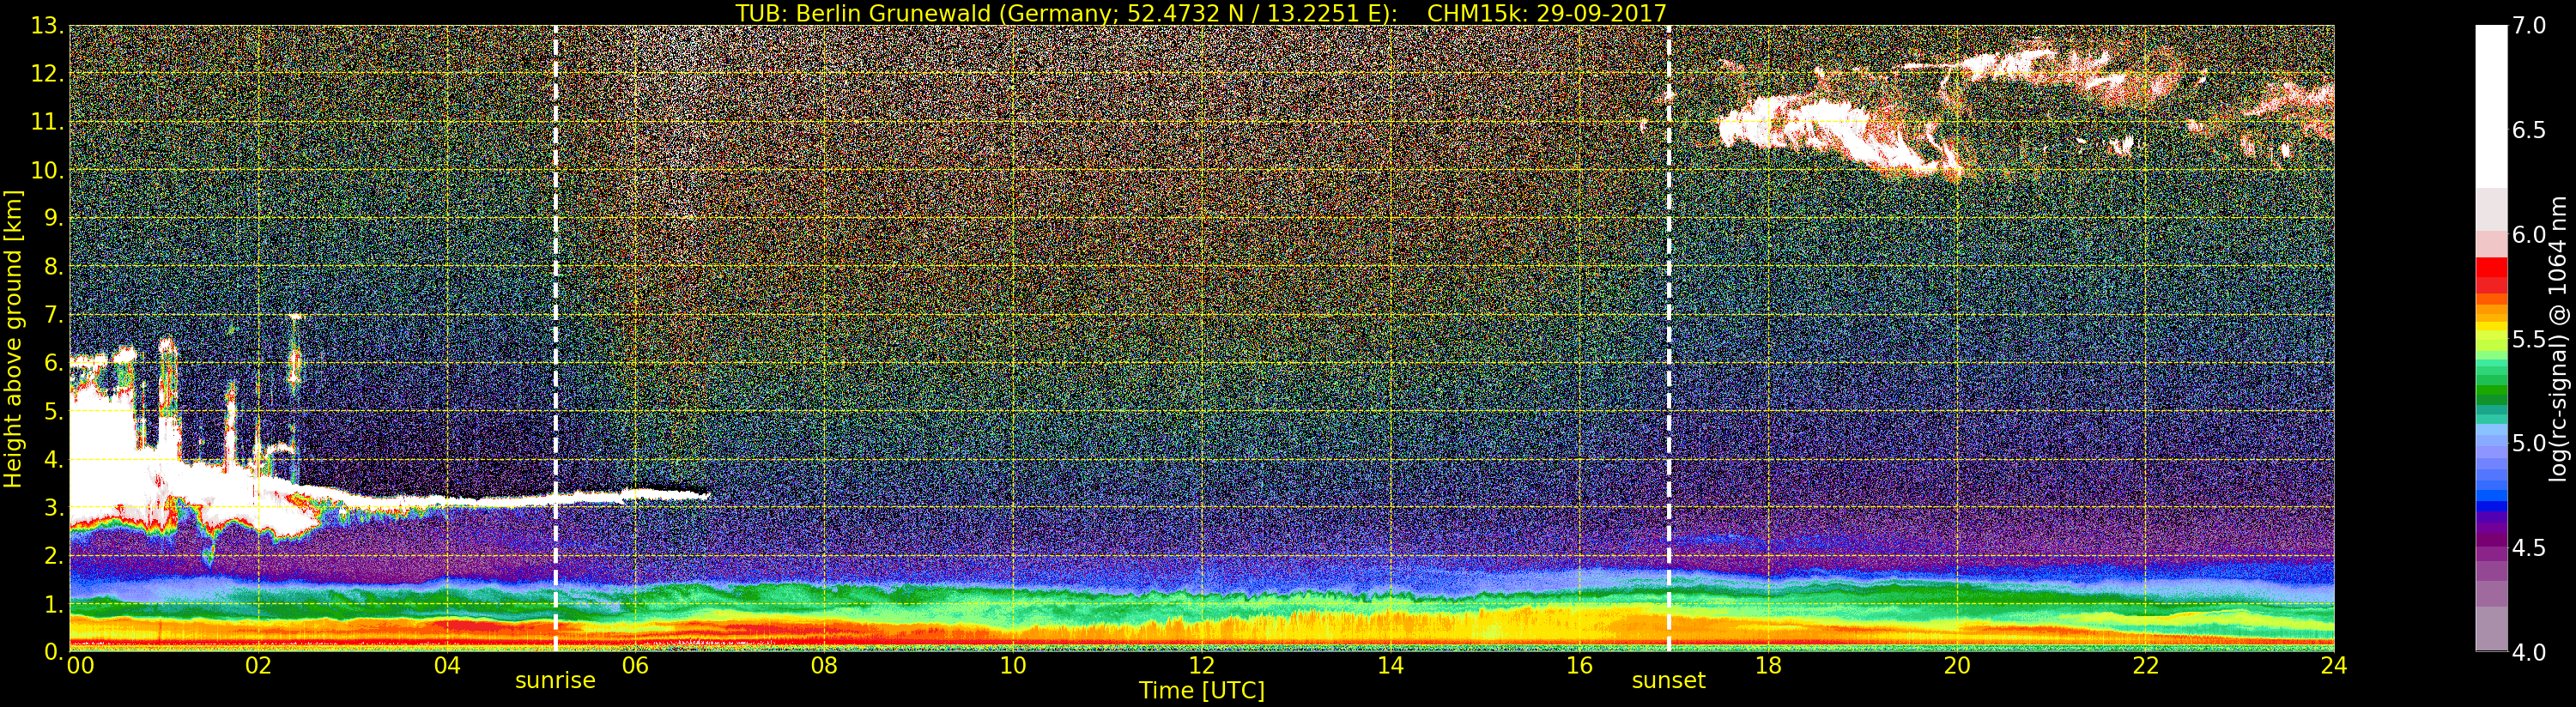2576x707 pixels.
Task: Select the "Height above ground [km]" axis label
Action: (x=13, y=338)
